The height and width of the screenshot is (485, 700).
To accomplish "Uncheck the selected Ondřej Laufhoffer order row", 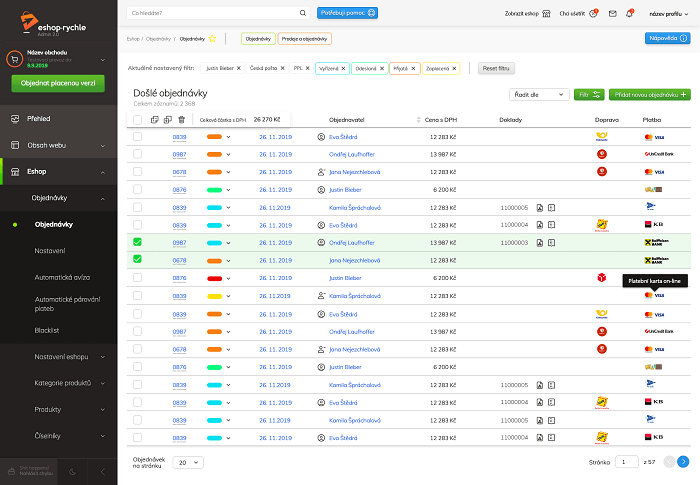I will (137, 242).
